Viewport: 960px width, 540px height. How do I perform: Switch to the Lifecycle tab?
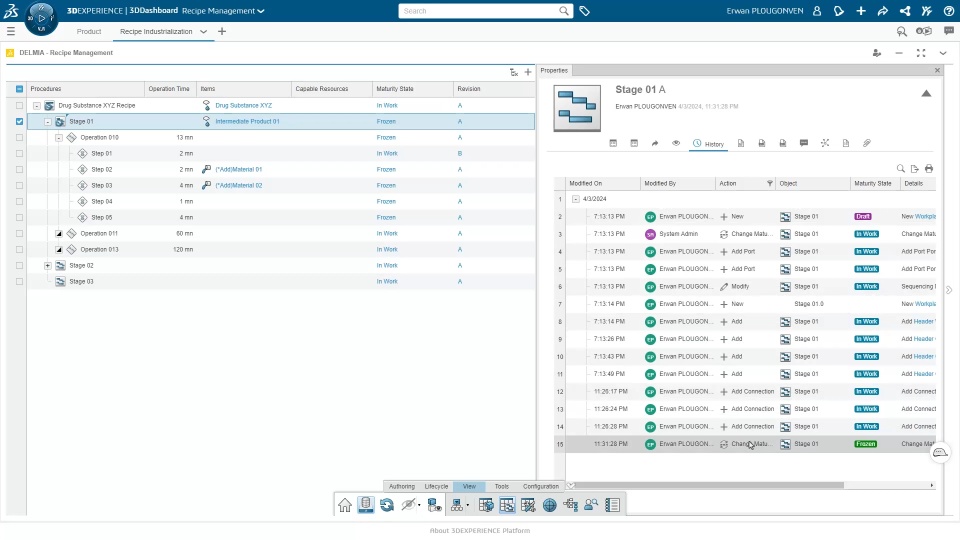click(437, 486)
